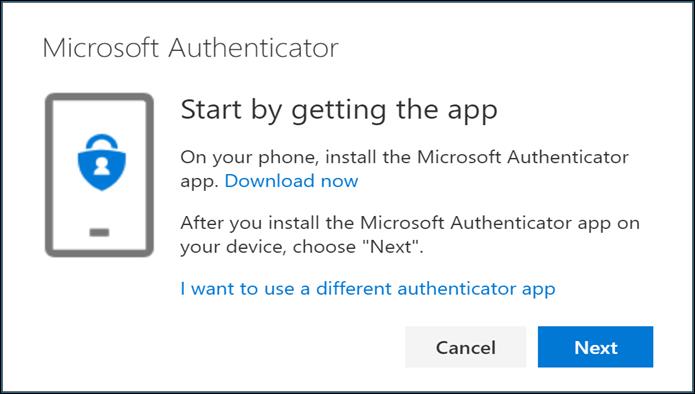Viewport: 695px width, 394px height.
Task: Click the blank phone screen below the shield
Action: 99,208
